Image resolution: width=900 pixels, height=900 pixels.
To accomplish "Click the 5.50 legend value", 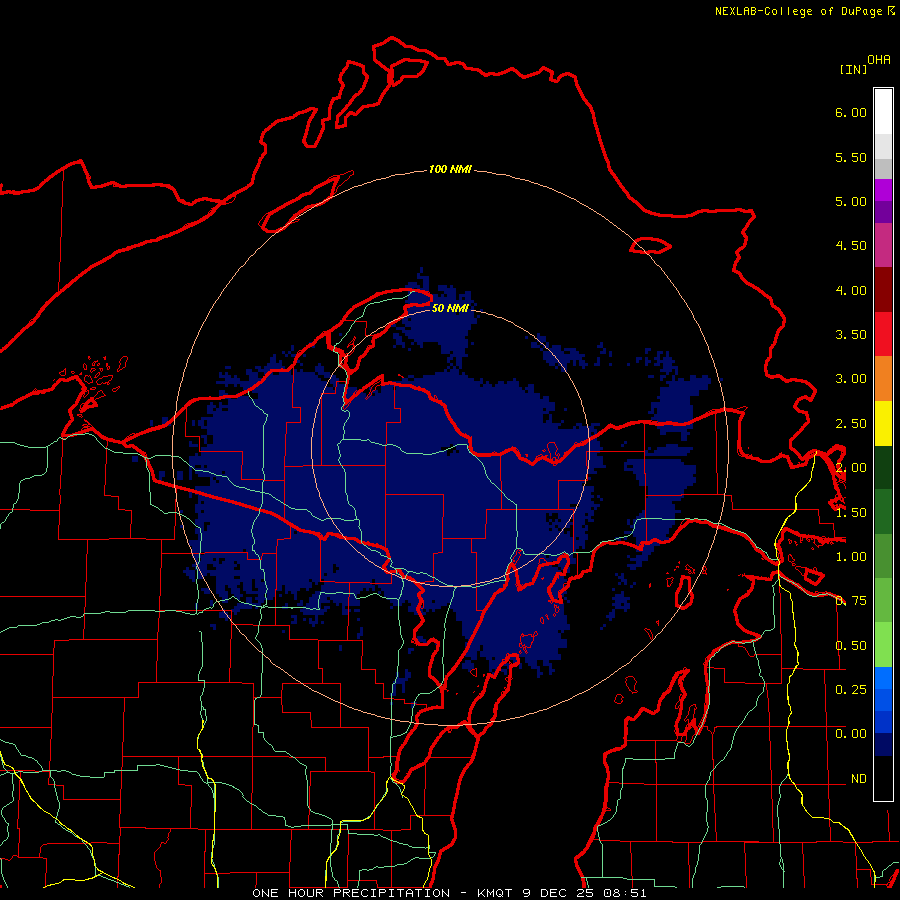I will pos(851,157).
